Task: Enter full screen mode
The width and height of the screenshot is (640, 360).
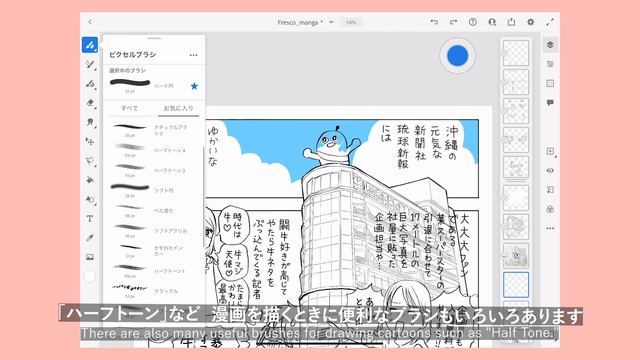Action: pos(550,22)
